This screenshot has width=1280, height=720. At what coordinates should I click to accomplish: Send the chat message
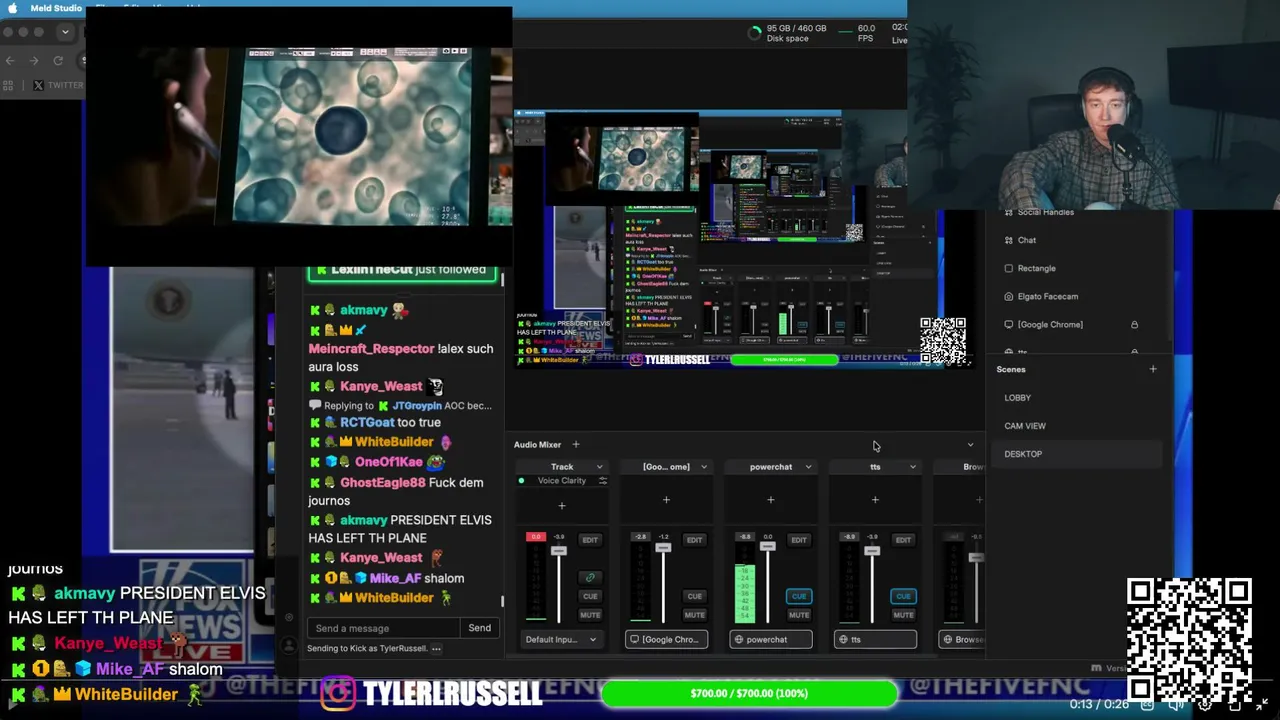(480, 628)
